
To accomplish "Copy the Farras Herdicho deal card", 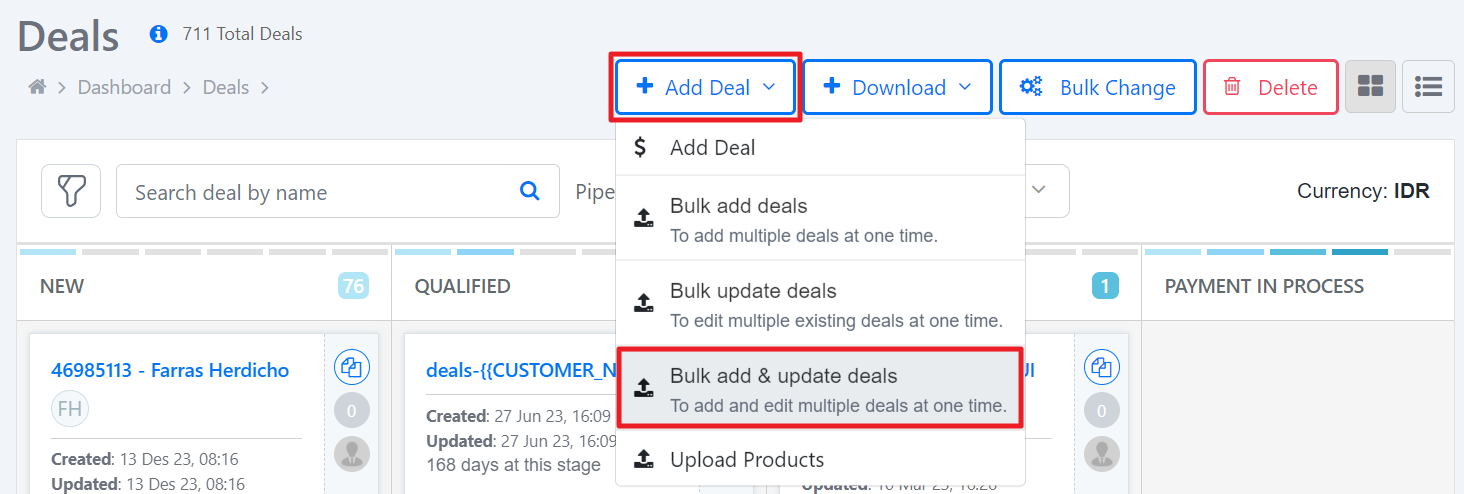I will pos(352,367).
